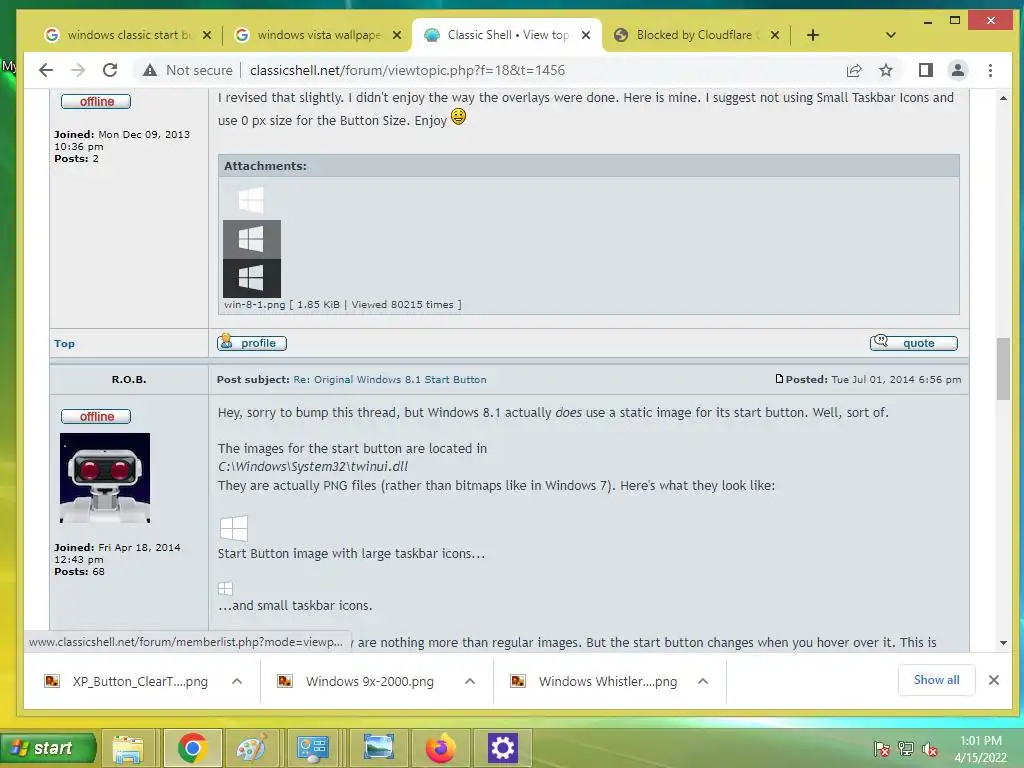Viewport: 1024px width, 768px height.
Task: Switch to 'windows vista wallpaper' tab
Action: tap(318, 35)
